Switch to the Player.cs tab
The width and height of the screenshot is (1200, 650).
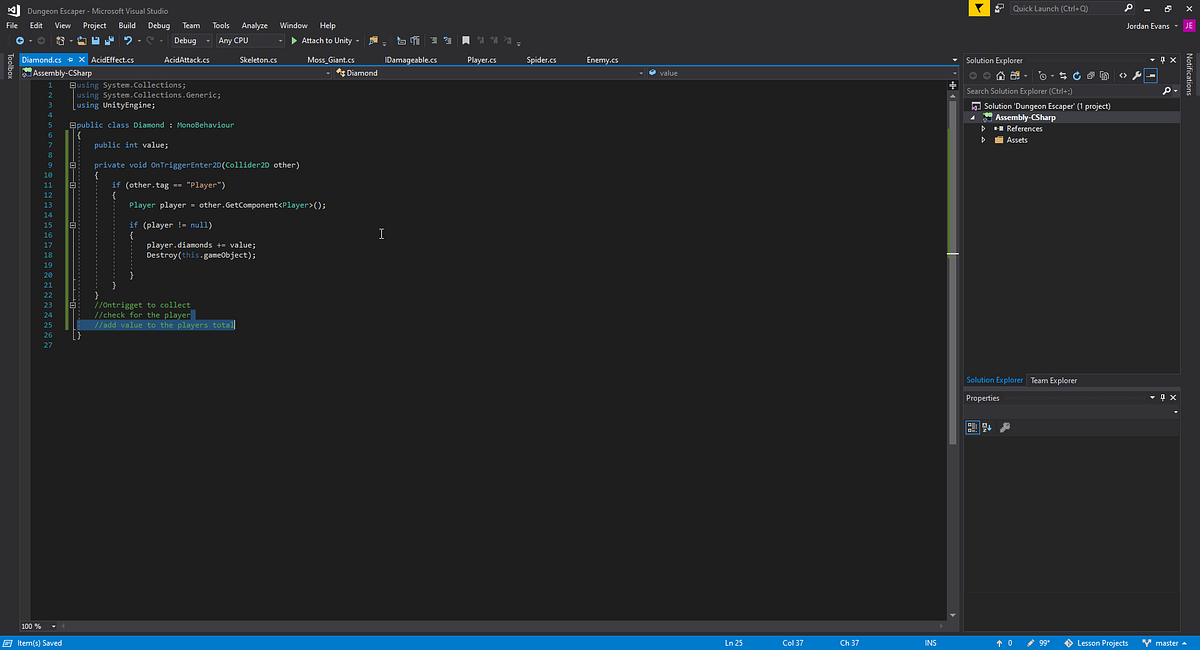(x=481, y=59)
